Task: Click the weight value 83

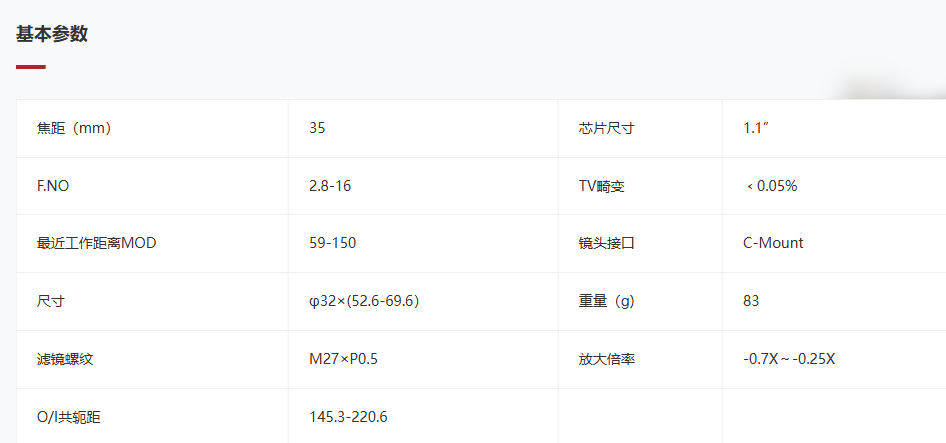Action: tap(751, 301)
